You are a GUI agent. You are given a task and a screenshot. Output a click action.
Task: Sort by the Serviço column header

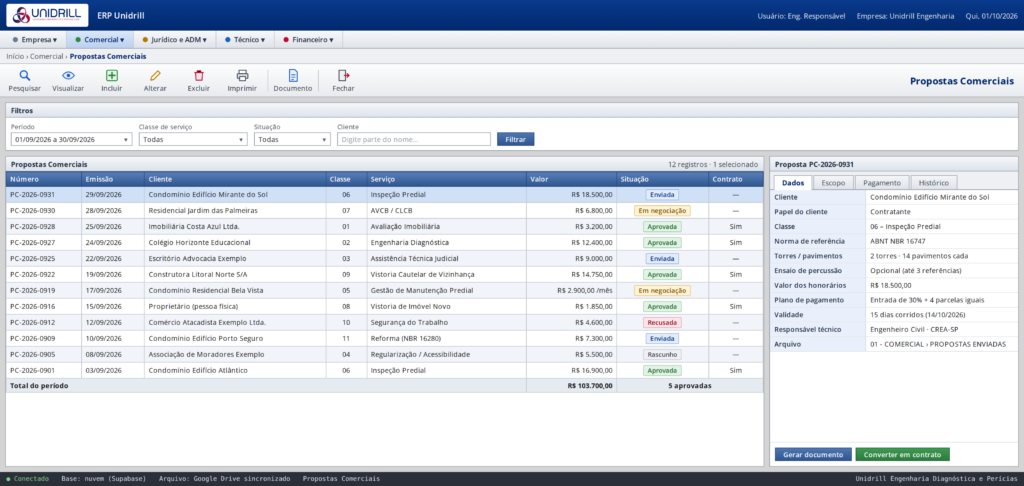pyautogui.click(x=446, y=179)
